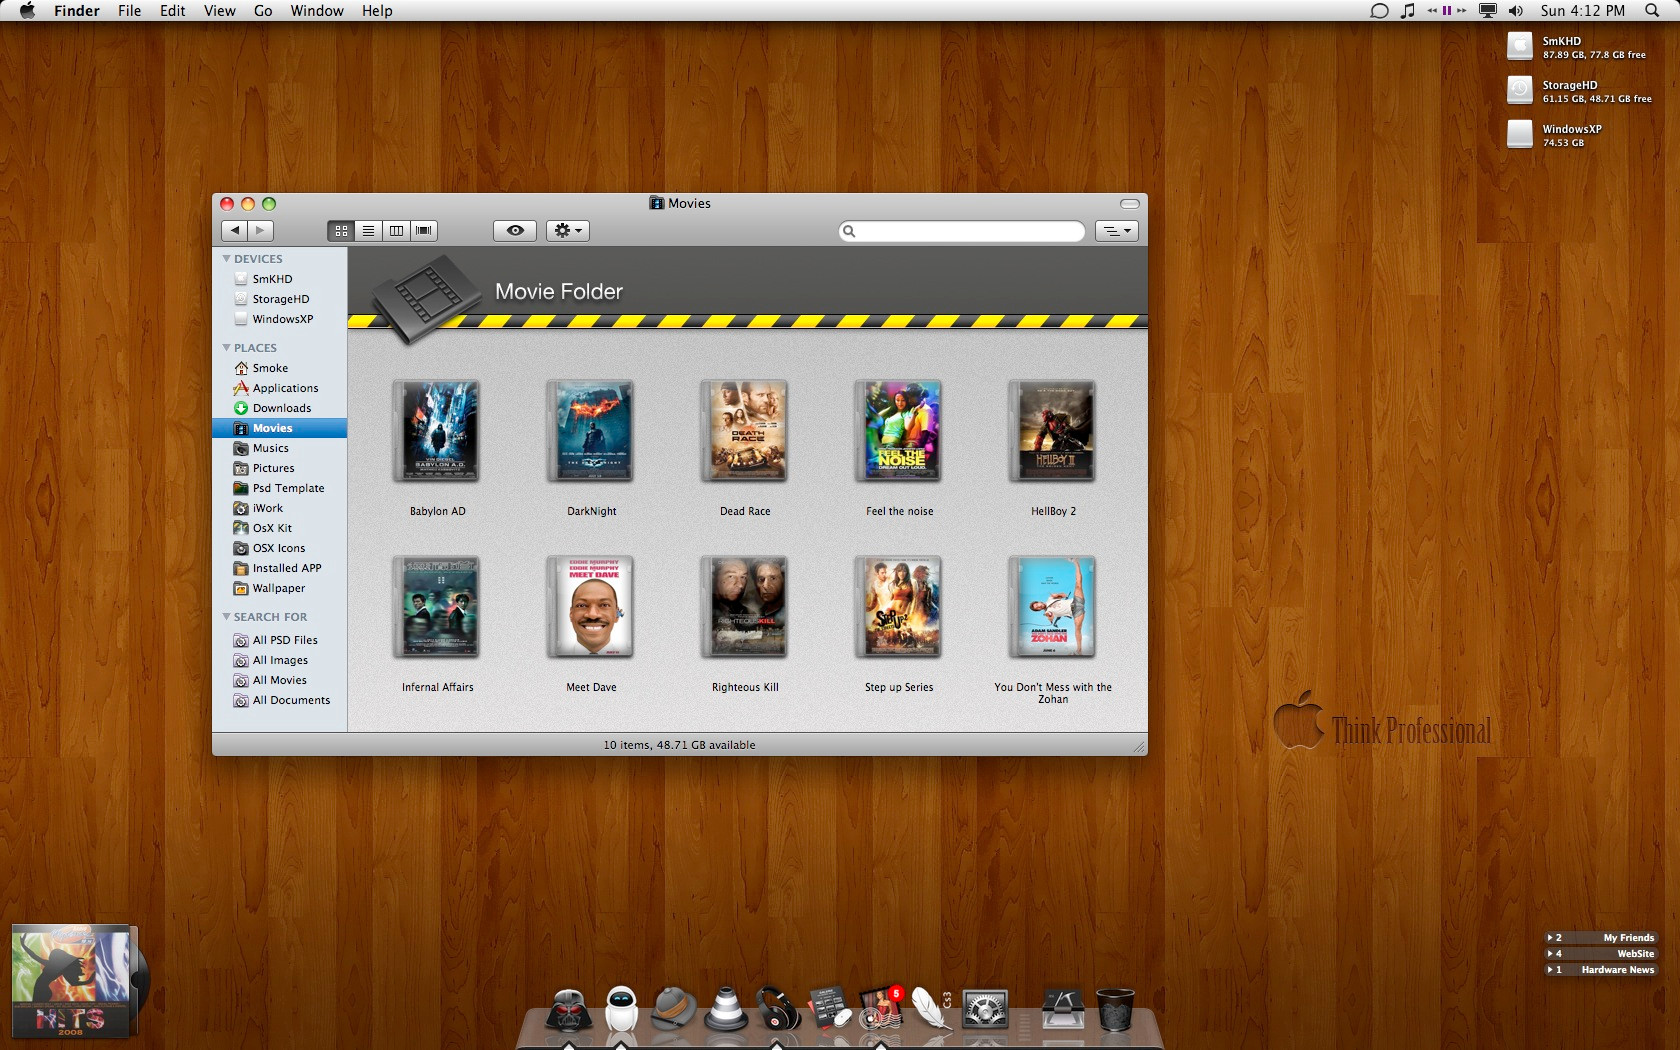Image resolution: width=1680 pixels, height=1050 pixels.
Task: Open the volume menu bar icon
Action: 1516,11
